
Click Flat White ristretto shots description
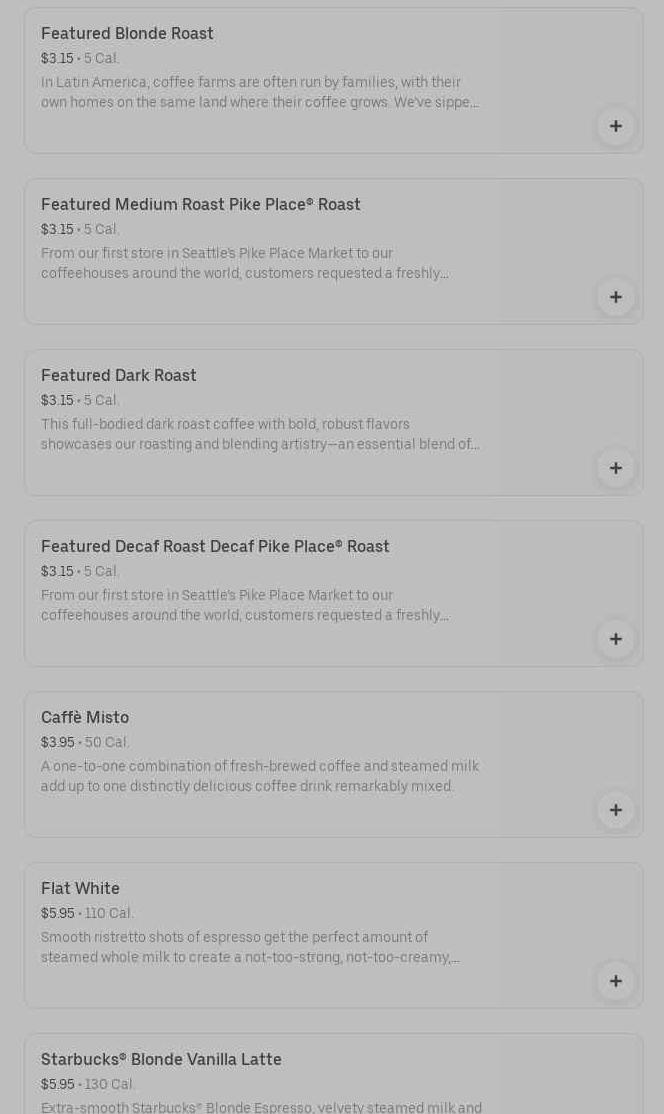pos(250,947)
